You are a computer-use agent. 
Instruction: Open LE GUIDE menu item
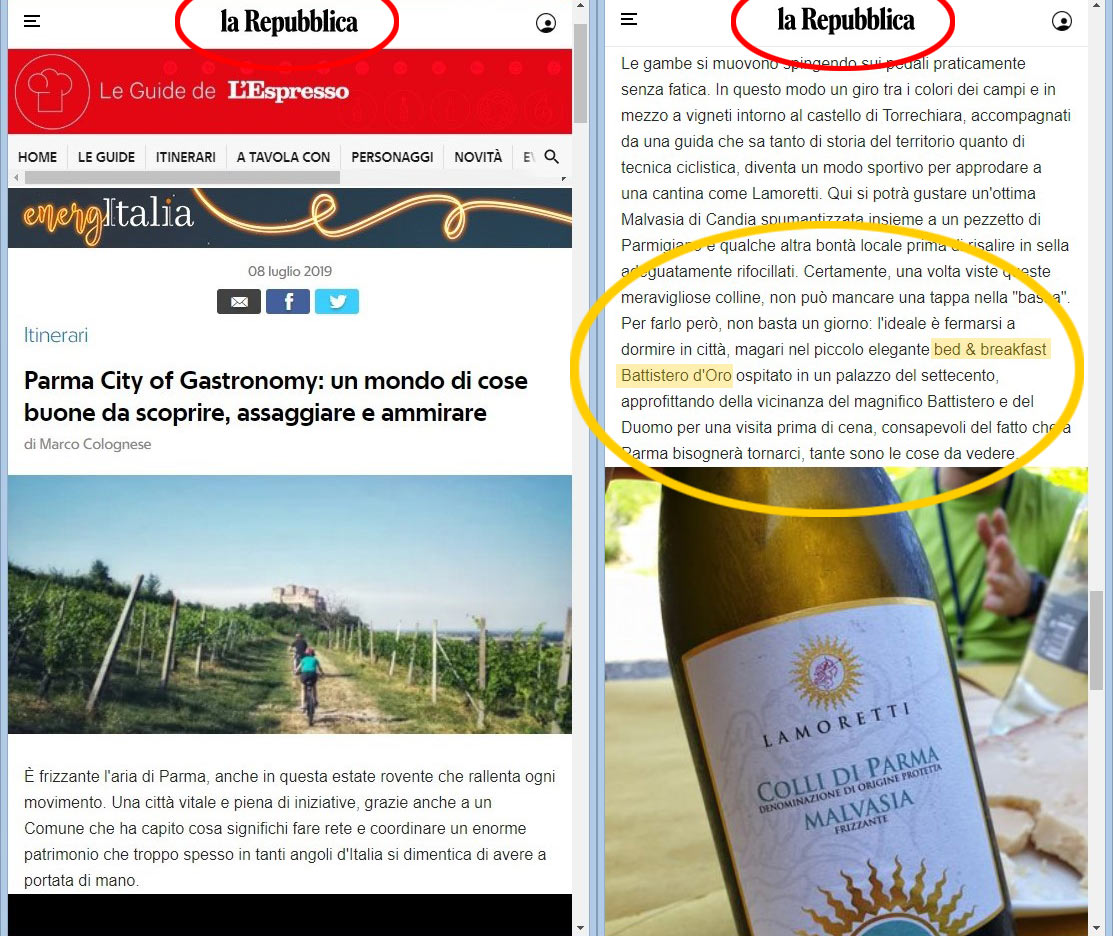(106, 157)
